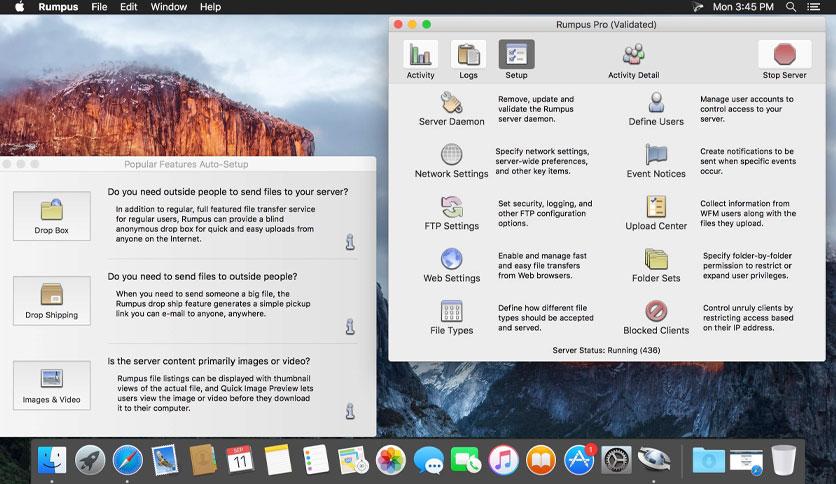The height and width of the screenshot is (484, 836).
Task: Open Finder from the Dock
Action: [x=52, y=459]
